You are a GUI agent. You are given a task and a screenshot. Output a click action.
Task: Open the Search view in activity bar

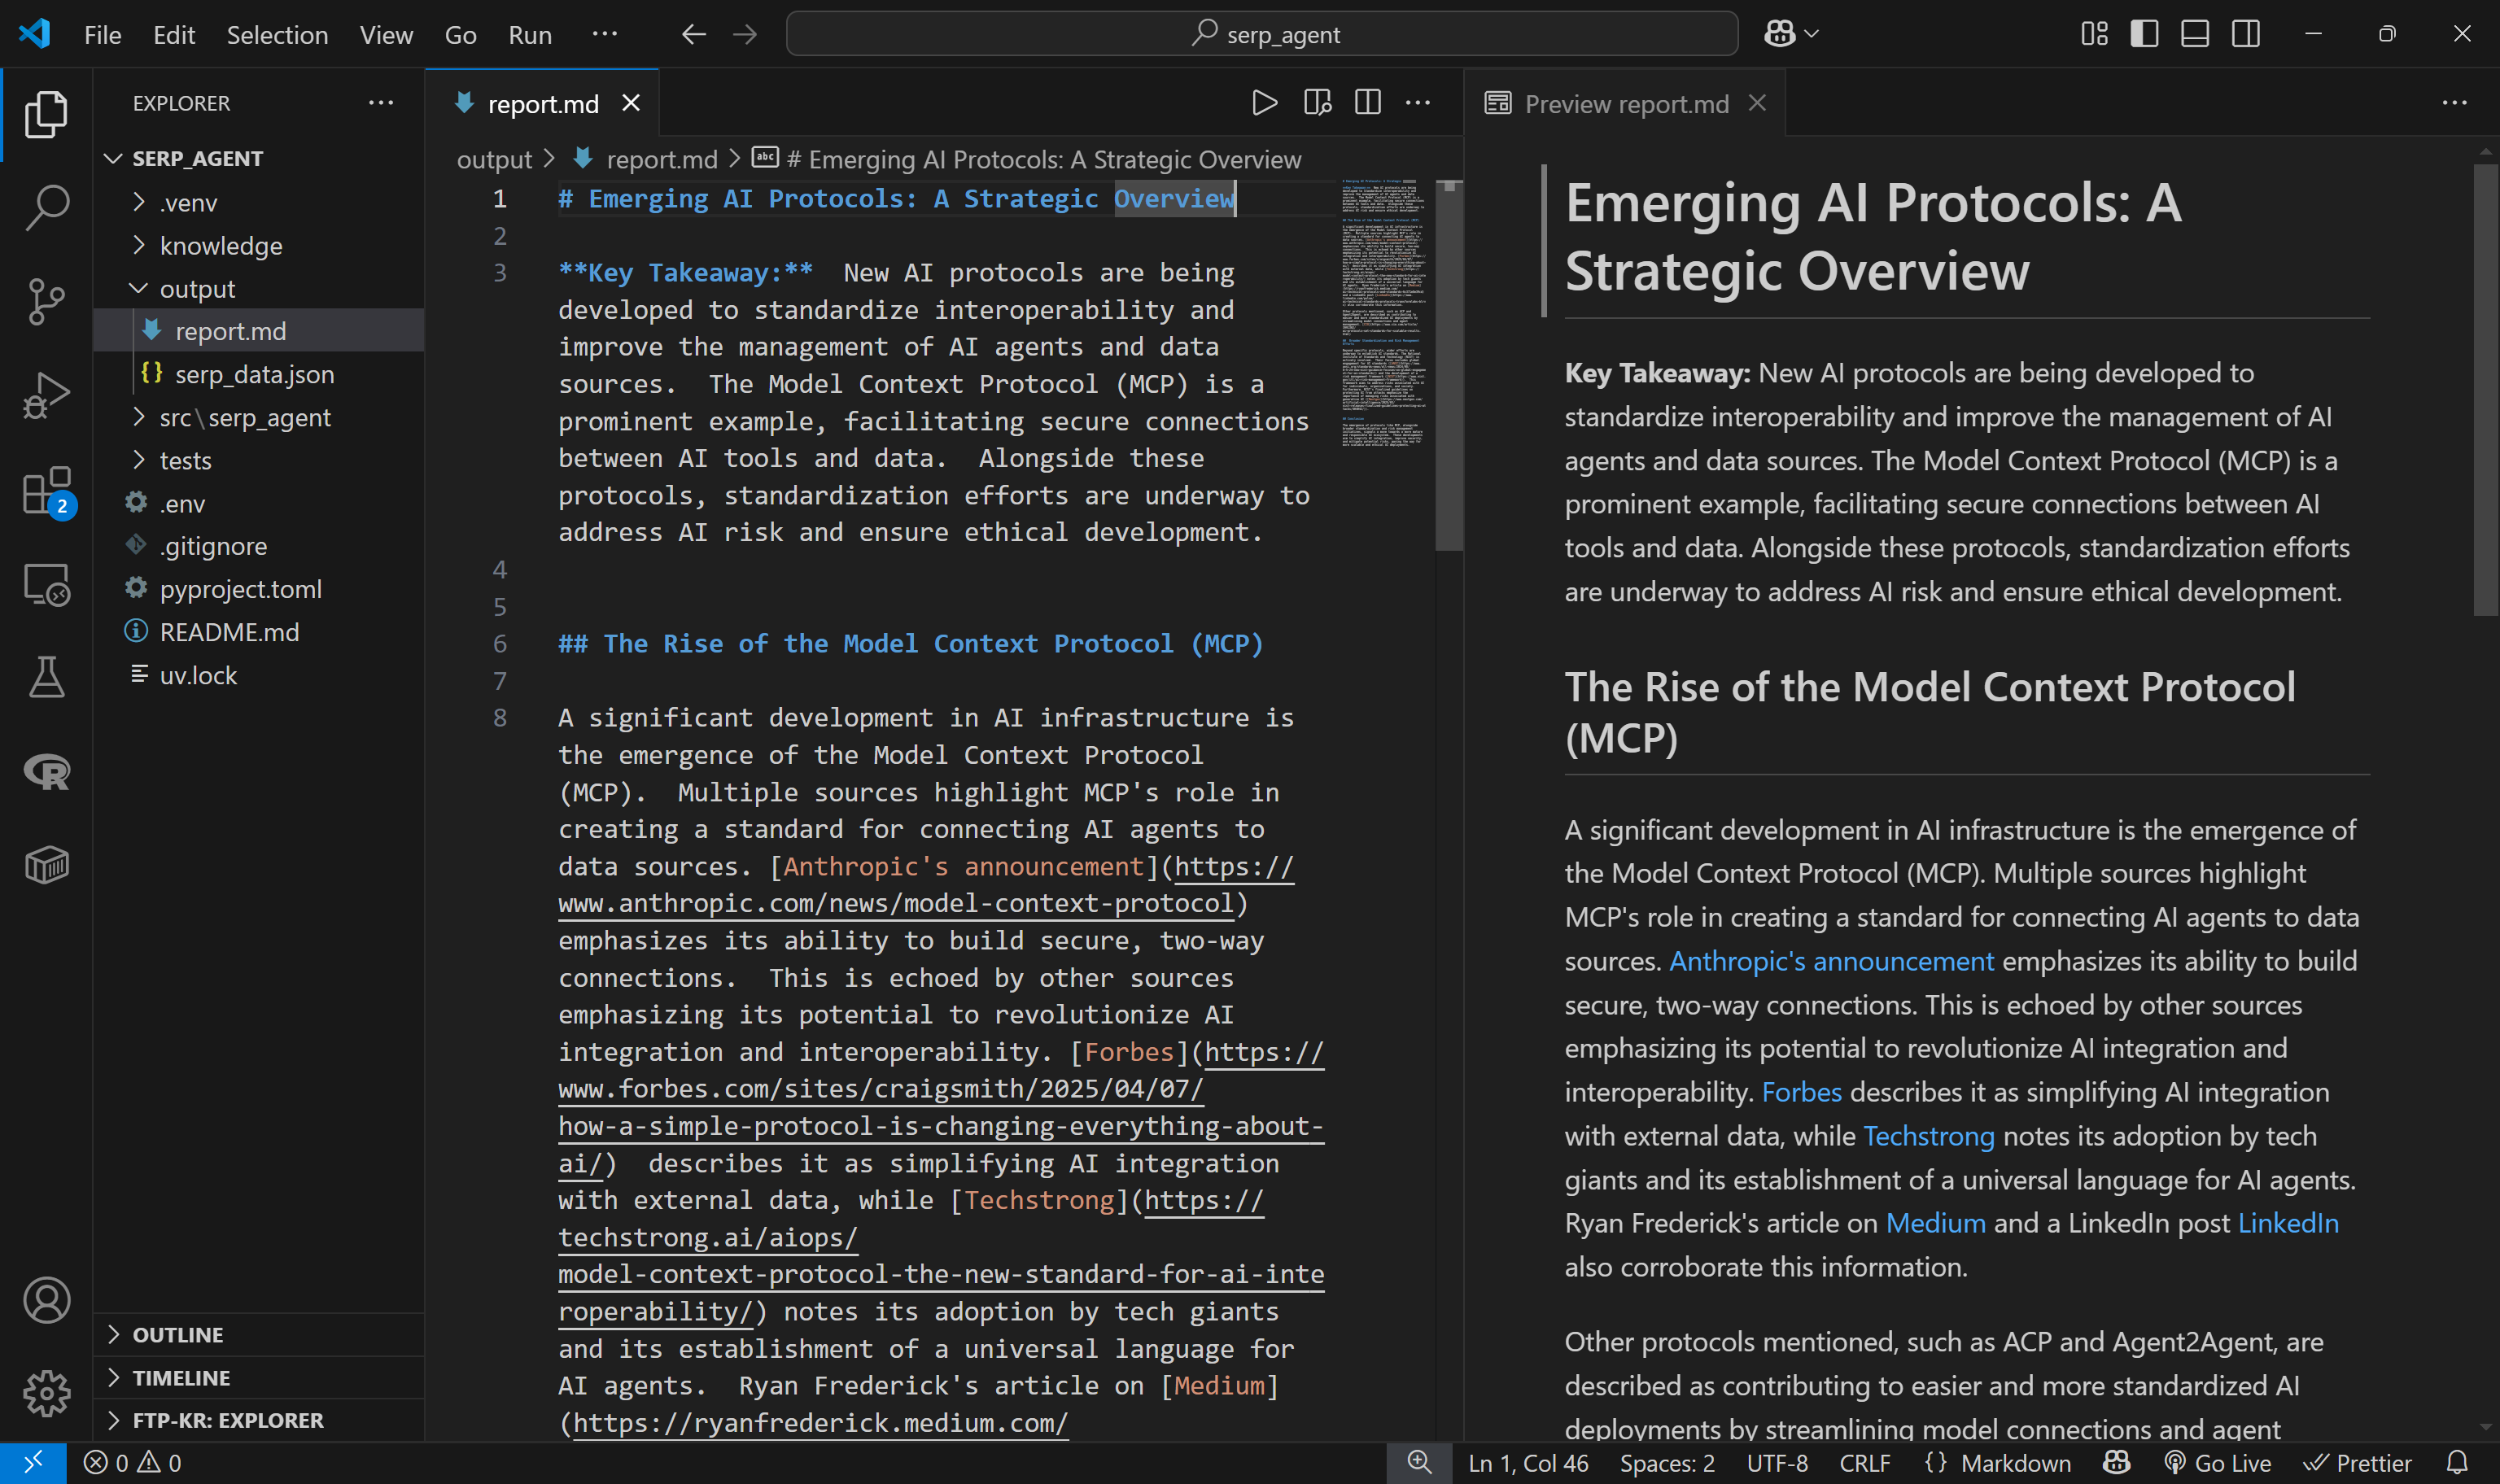[x=46, y=207]
